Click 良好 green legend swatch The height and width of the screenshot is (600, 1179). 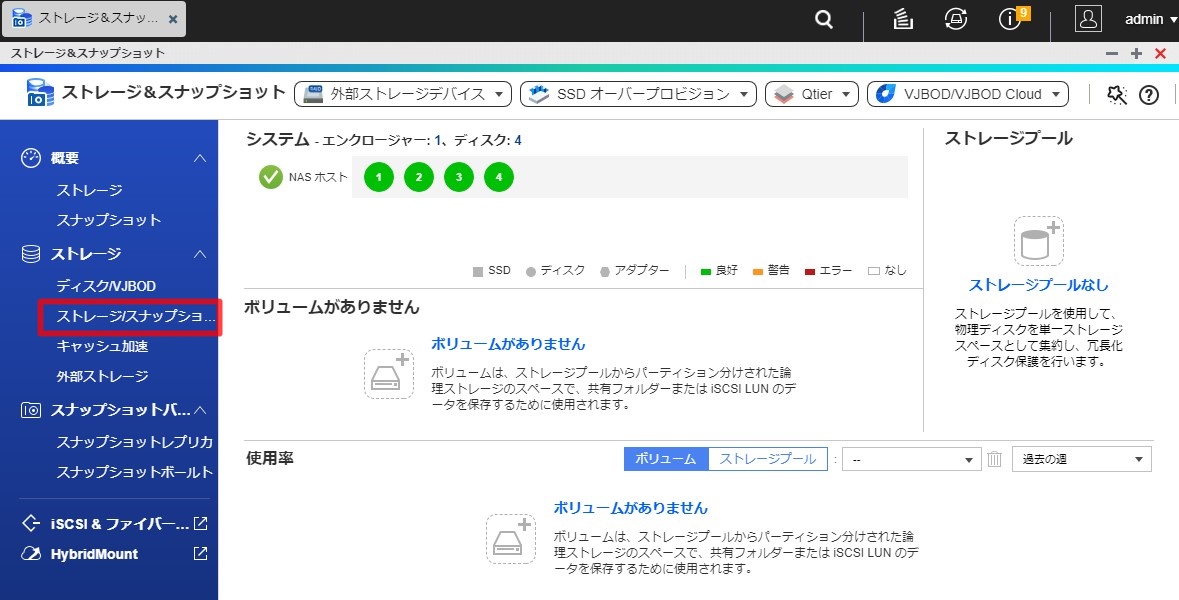click(705, 271)
